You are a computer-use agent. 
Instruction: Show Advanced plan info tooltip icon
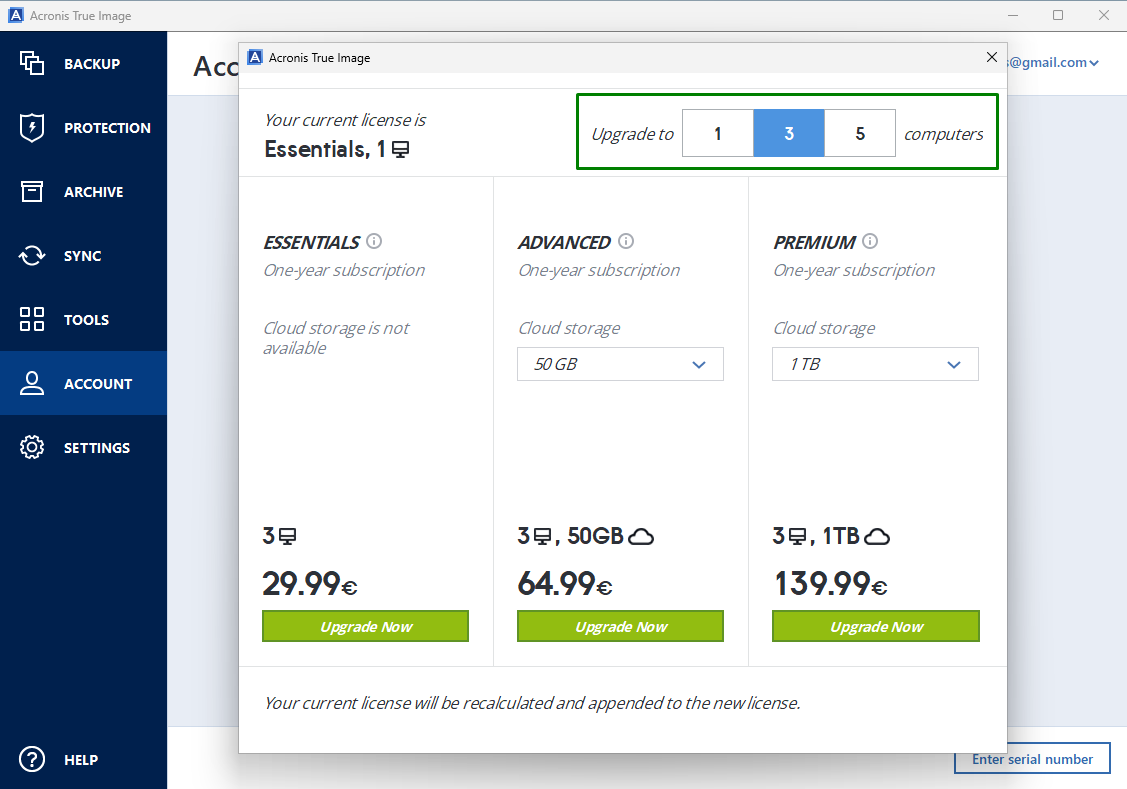click(627, 241)
